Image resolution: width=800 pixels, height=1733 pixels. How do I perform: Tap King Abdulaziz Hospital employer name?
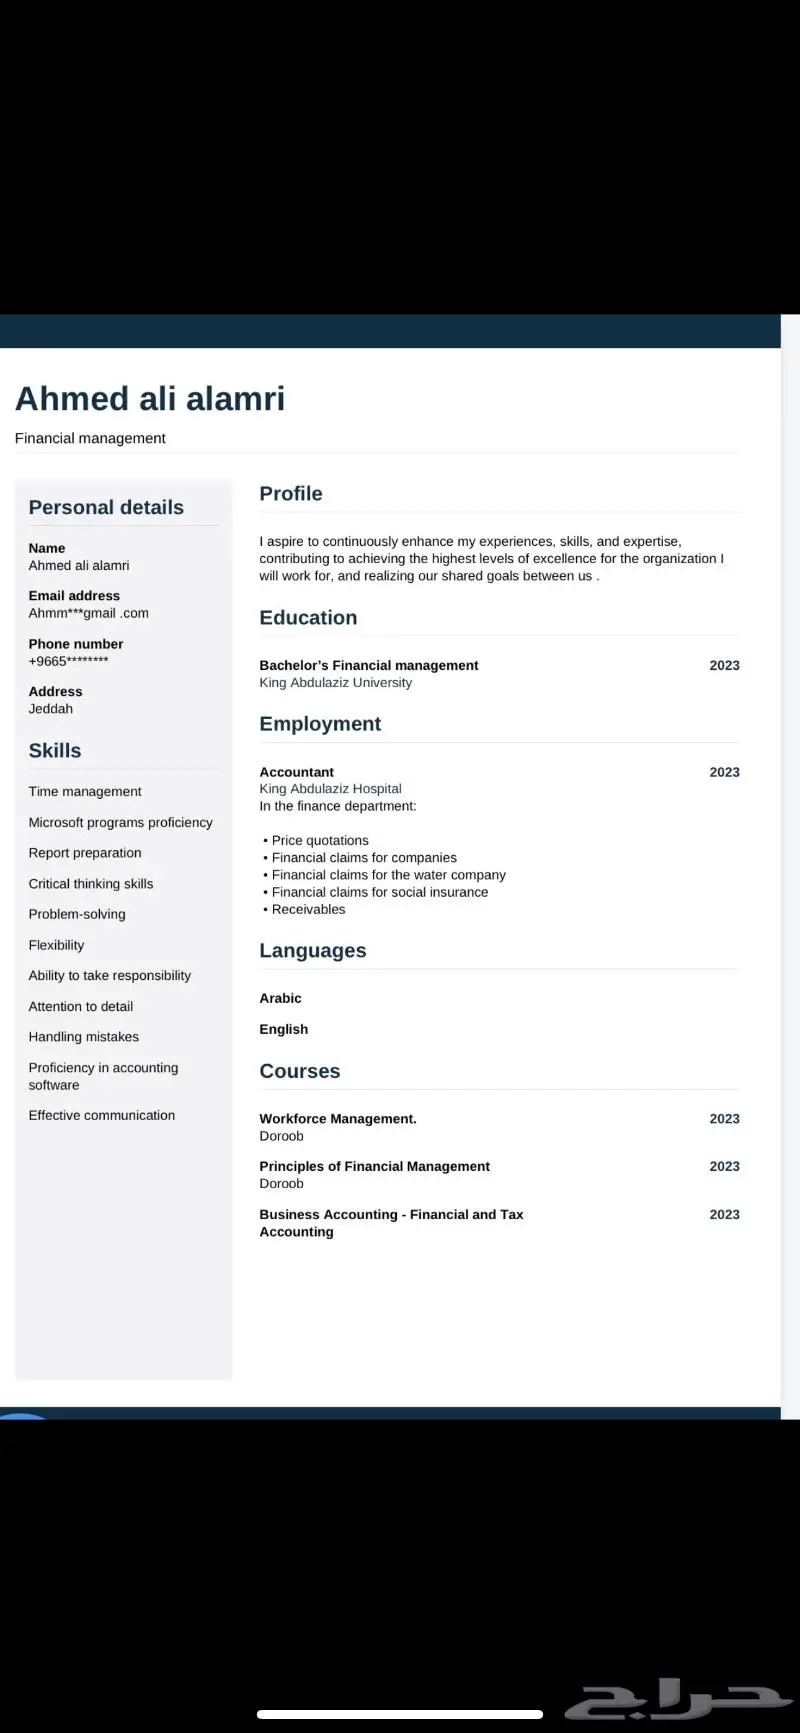330,789
